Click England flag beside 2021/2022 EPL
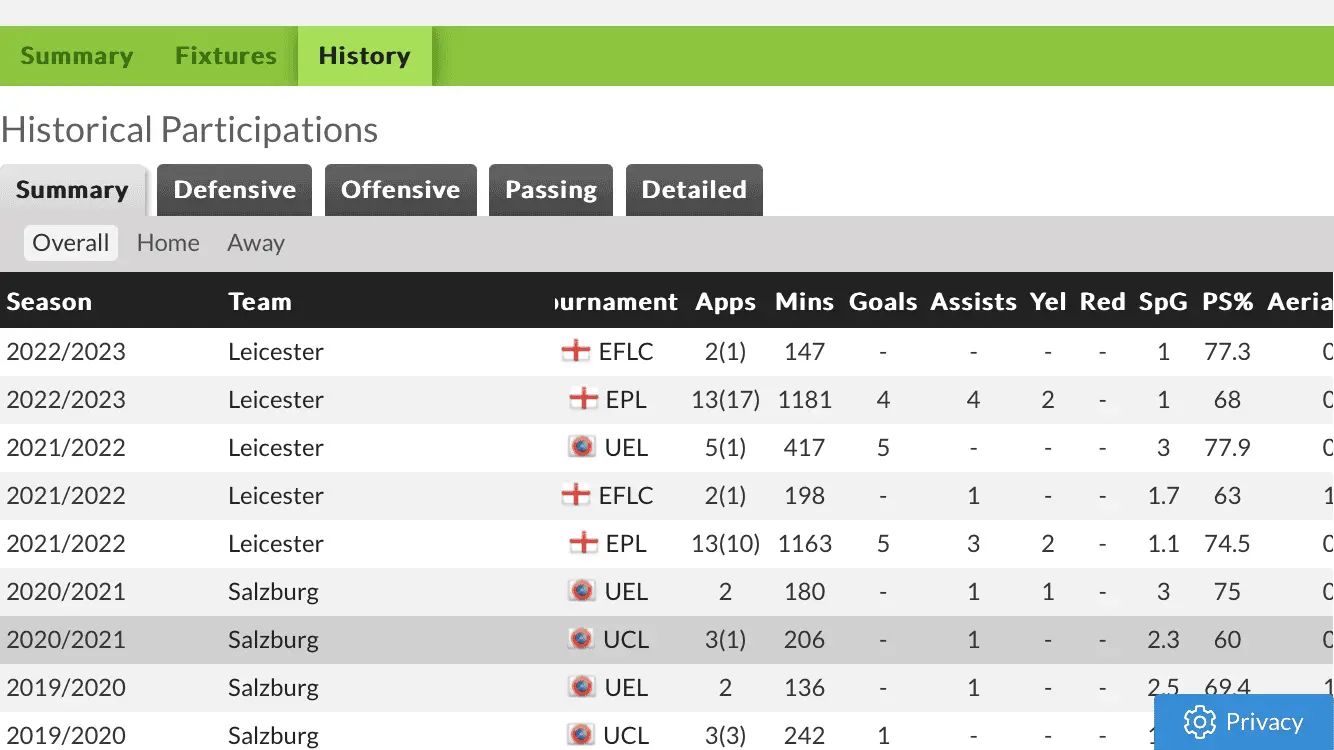The image size is (1334, 750). tap(583, 544)
